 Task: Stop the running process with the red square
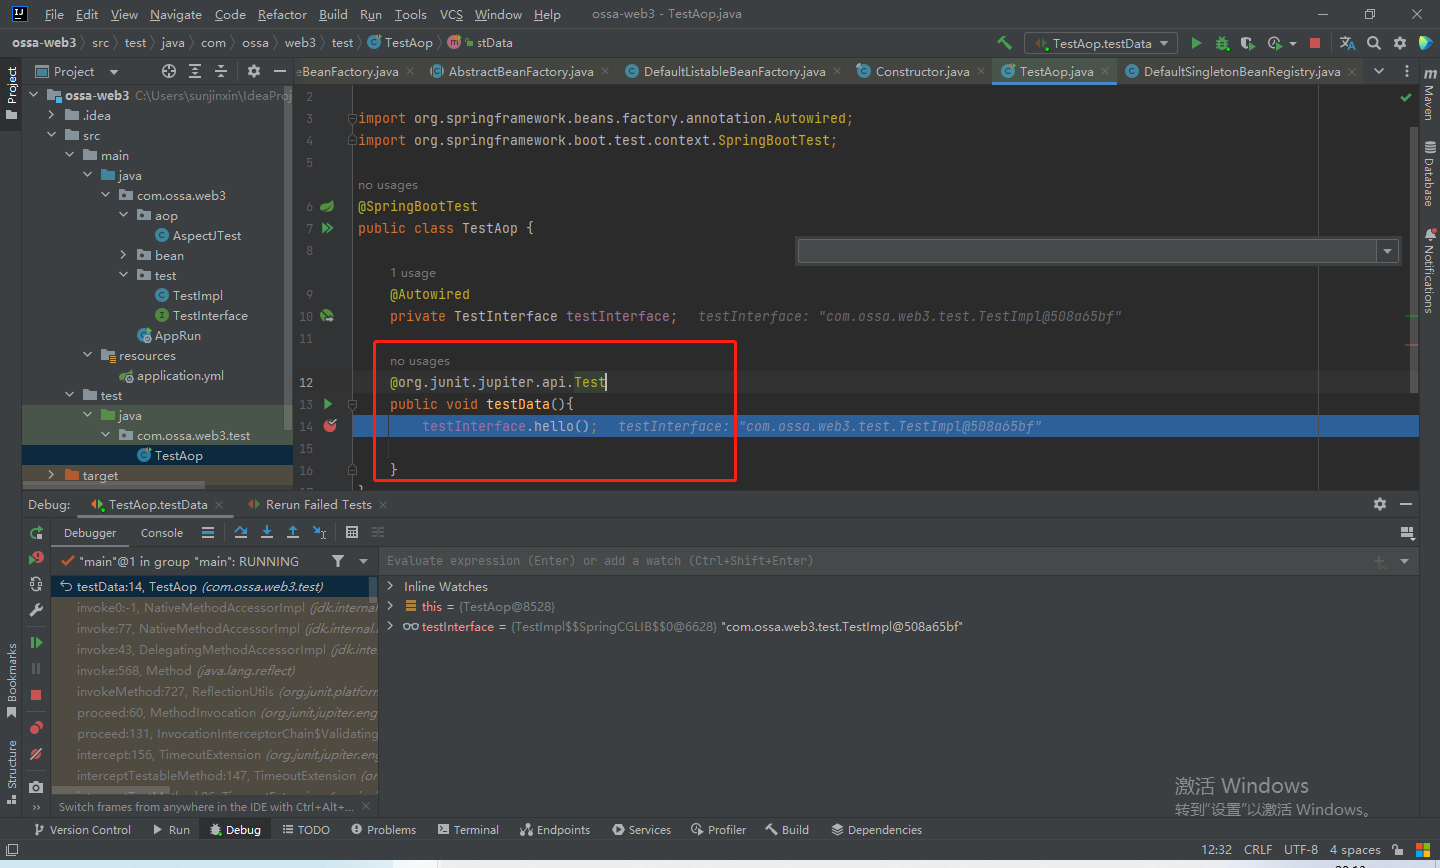tap(1315, 43)
